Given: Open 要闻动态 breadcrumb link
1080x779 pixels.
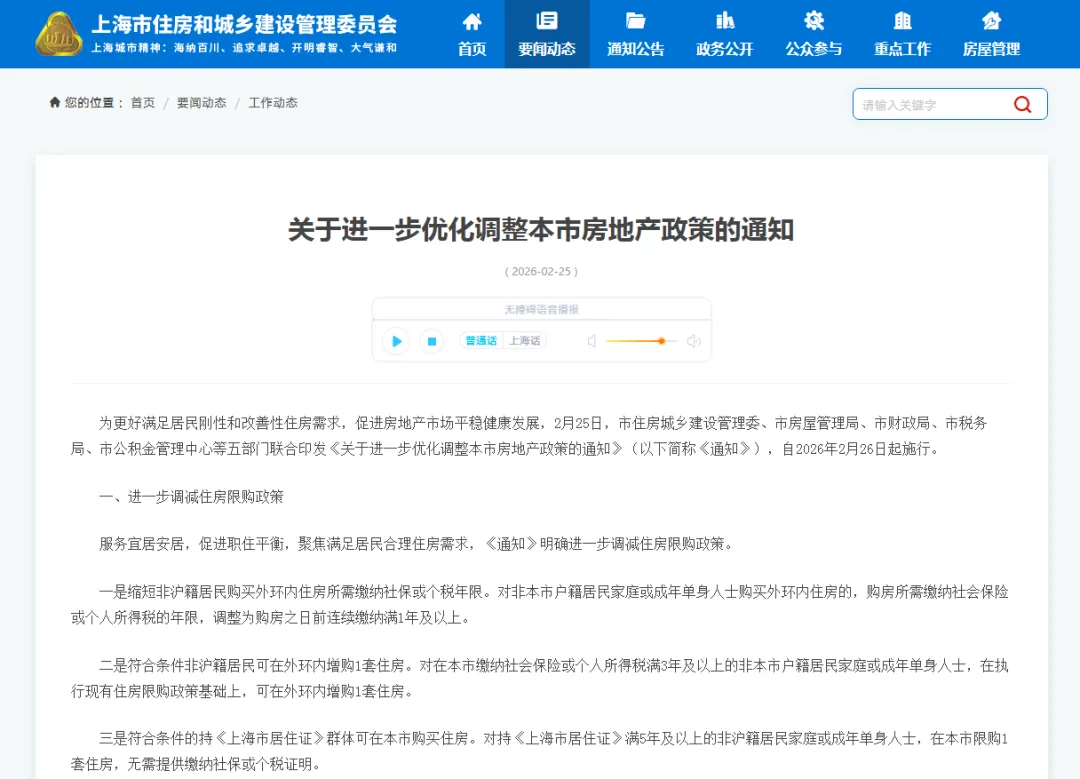Looking at the screenshot, I should 201,103.
